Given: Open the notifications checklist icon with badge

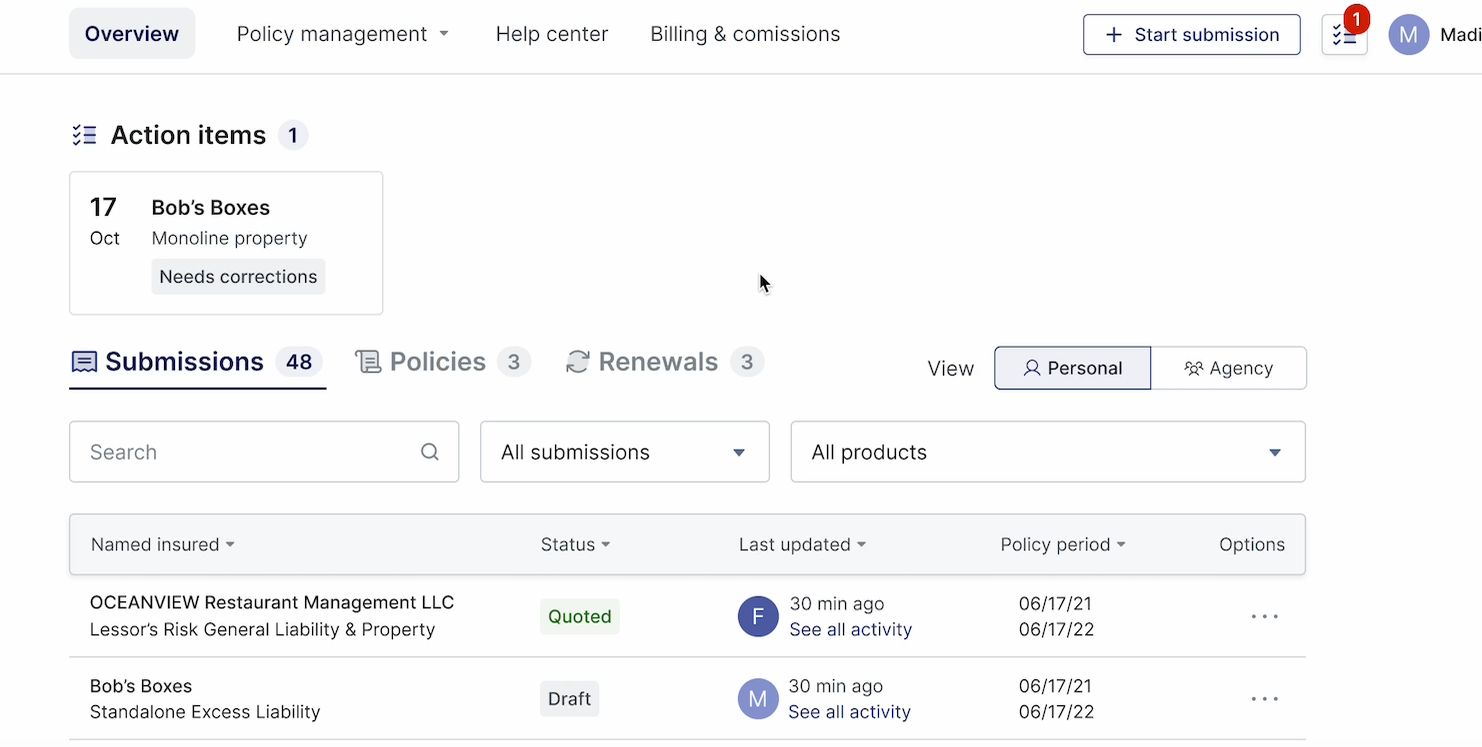Looking at the screenshot, I should pos(1344,35).
